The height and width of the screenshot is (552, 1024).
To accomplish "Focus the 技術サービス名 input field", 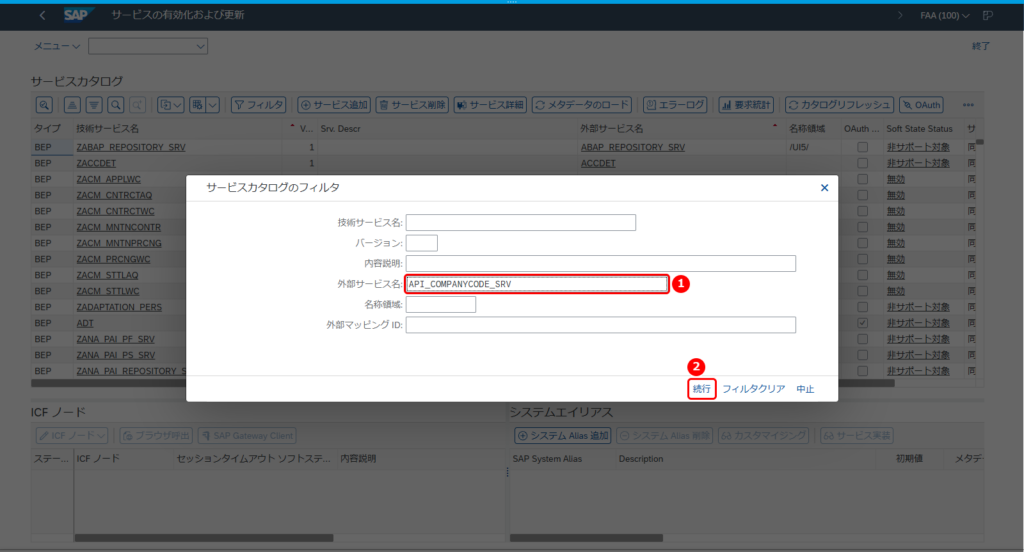I will tap(520, 223).
